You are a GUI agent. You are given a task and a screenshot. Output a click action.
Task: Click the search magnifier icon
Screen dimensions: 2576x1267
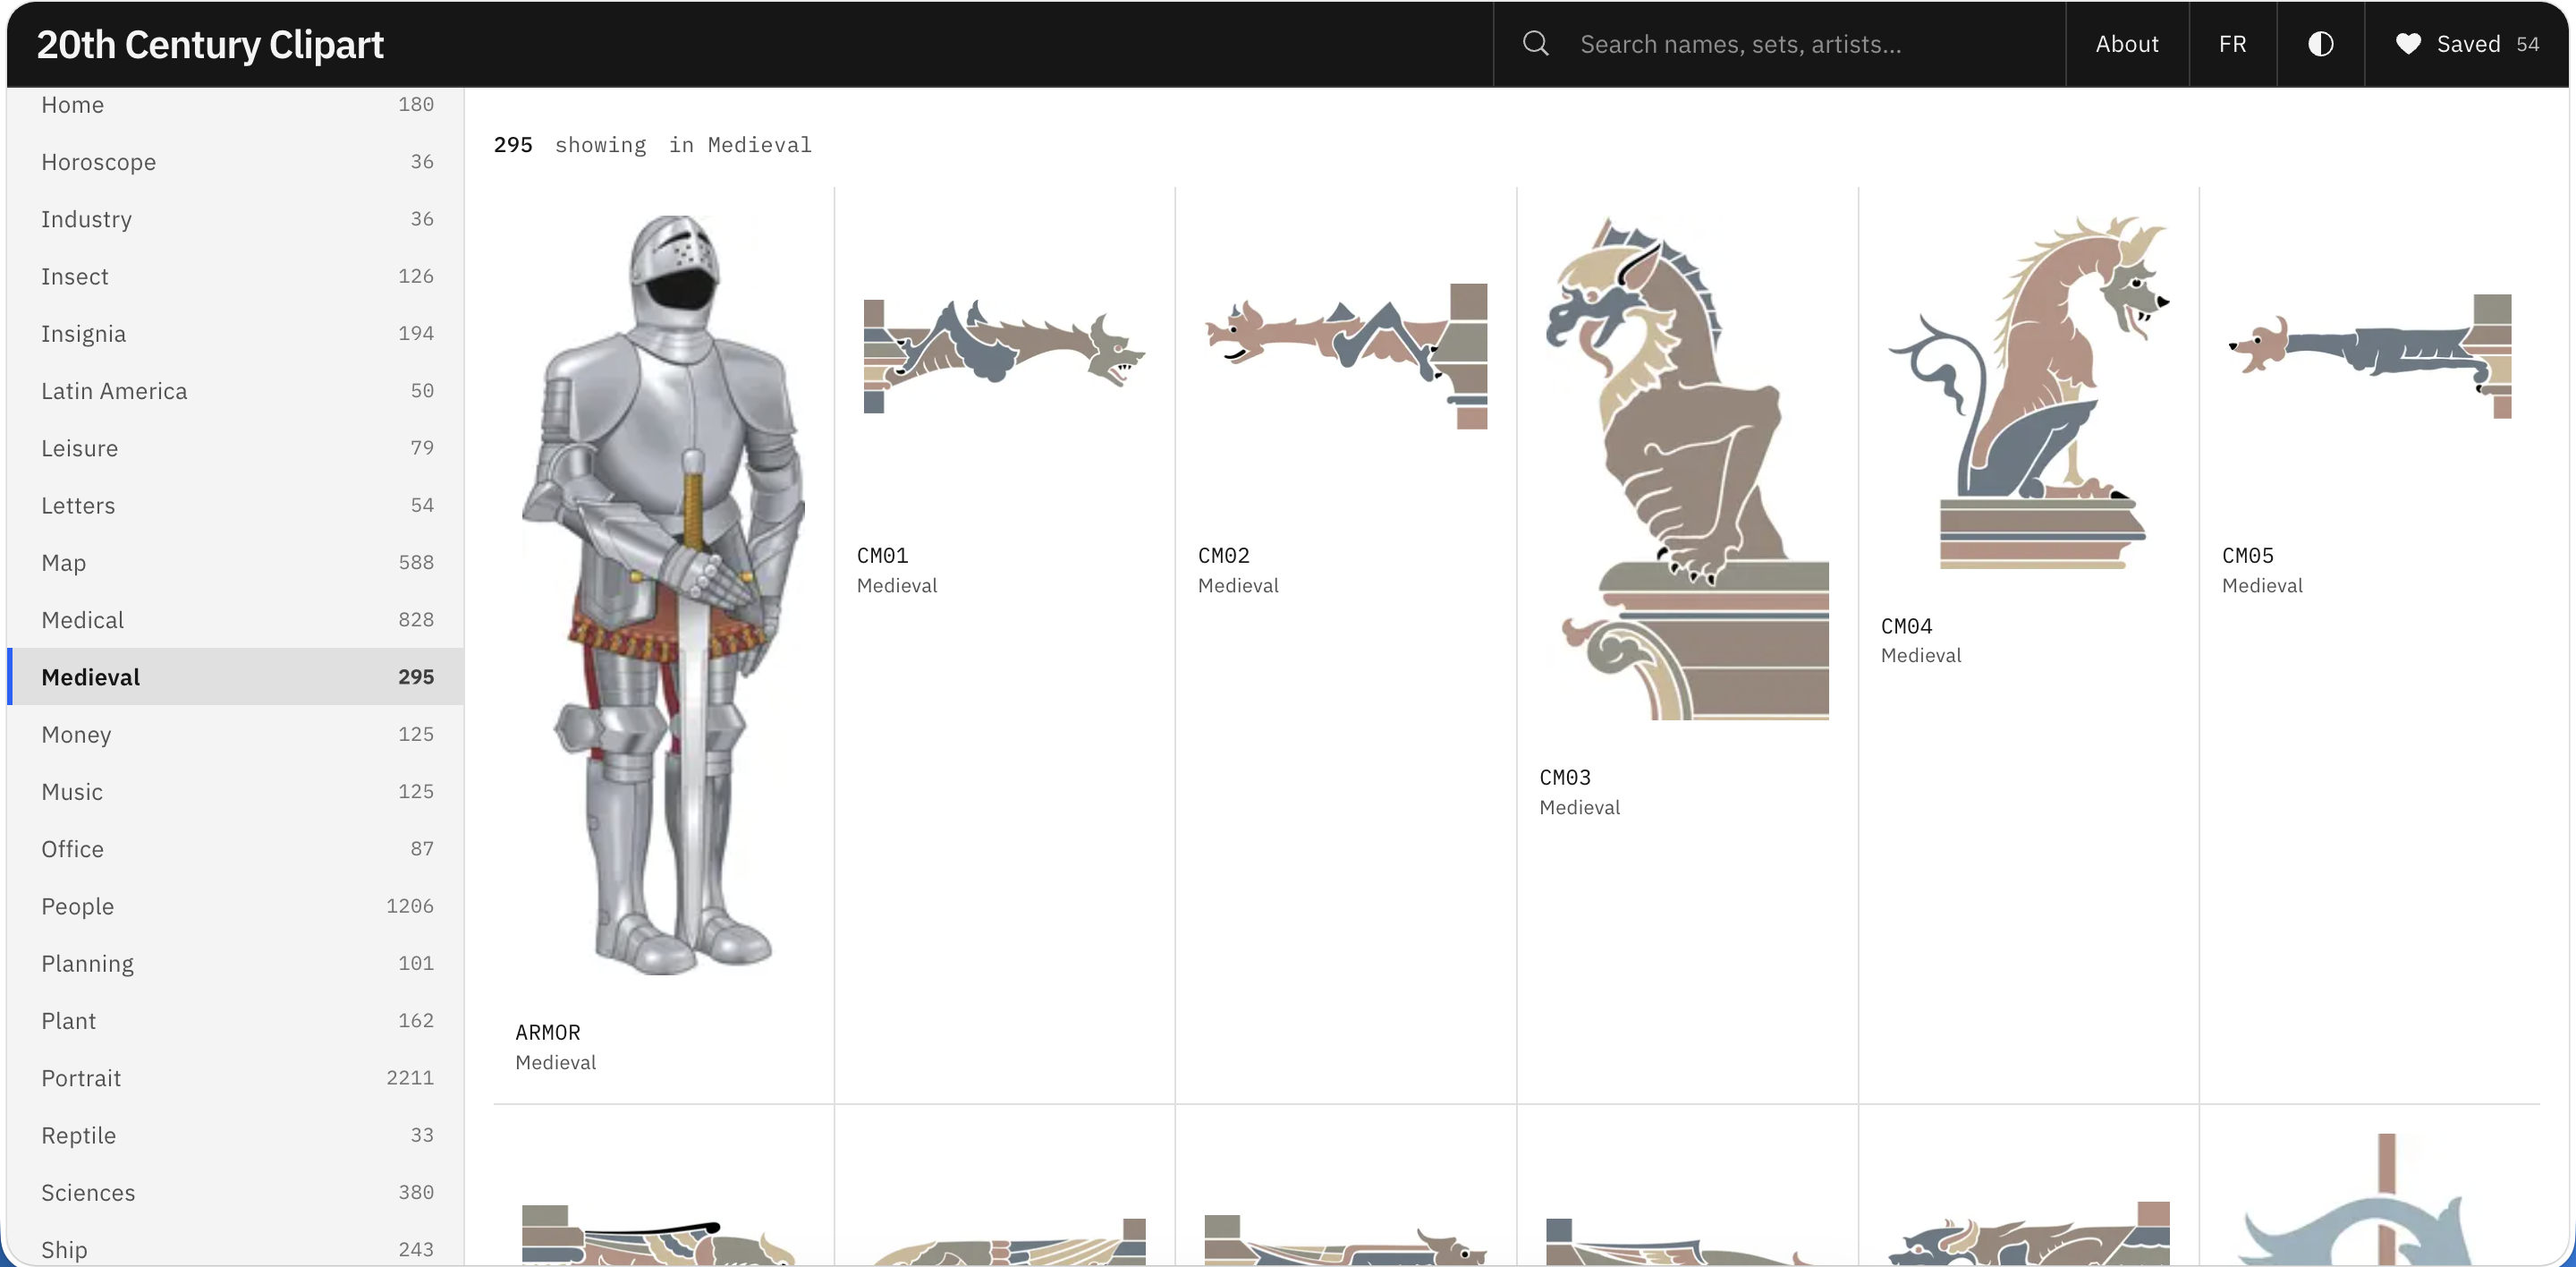point(1535,44)
